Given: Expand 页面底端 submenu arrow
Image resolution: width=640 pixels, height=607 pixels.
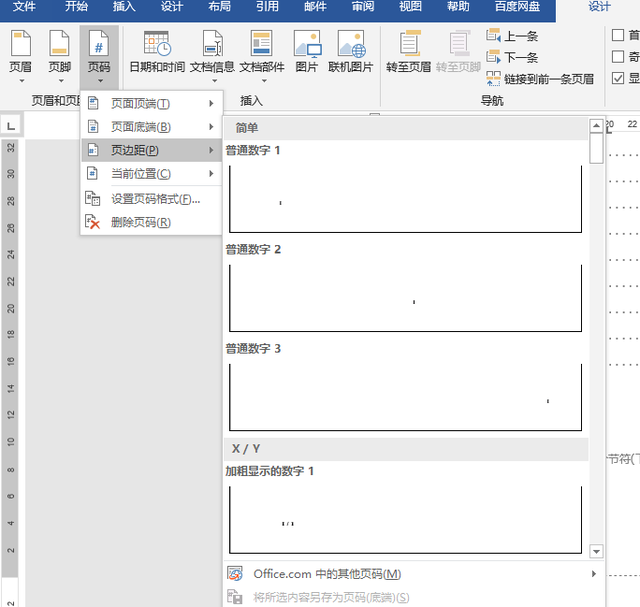Looking at the screenshot, I should pyautogui.click(x=211, y=127).
